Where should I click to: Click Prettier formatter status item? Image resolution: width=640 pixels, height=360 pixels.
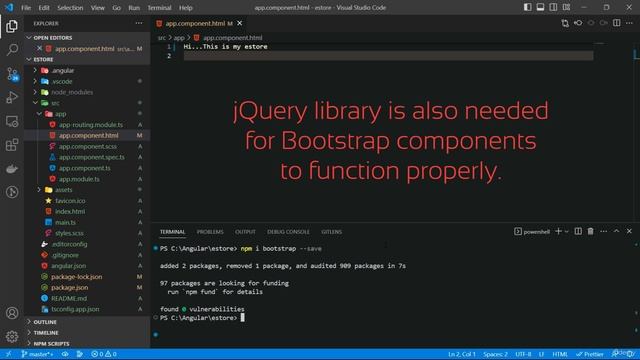pos(590,354)
